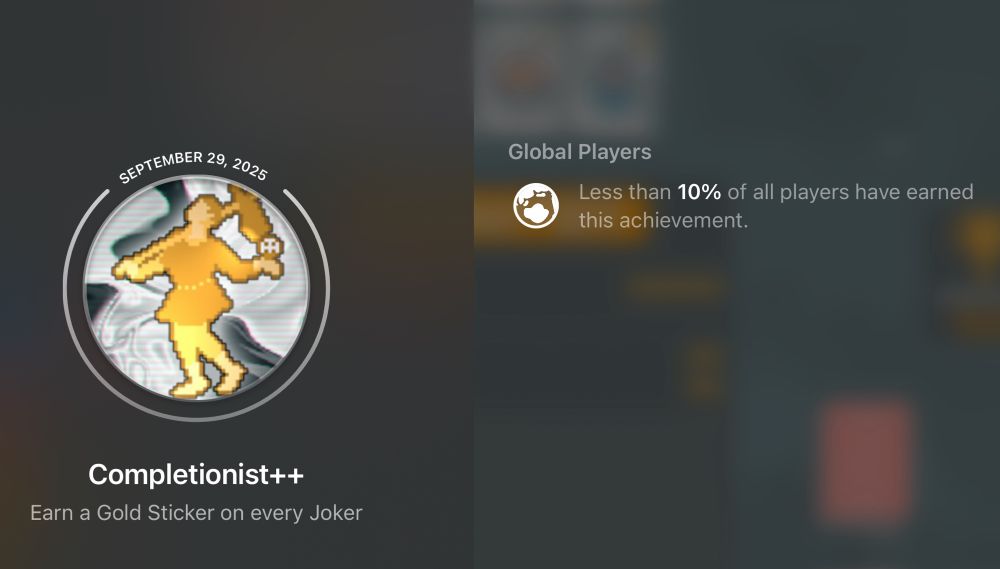Click the Global Players heading

click(x=580, y=152)
